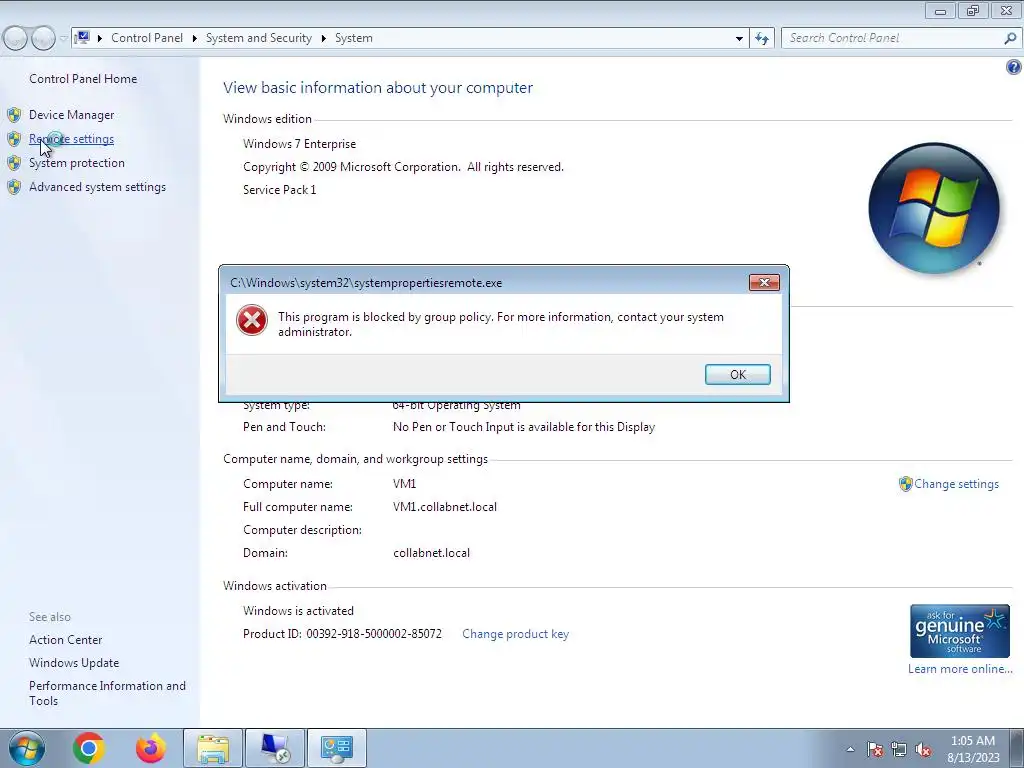
Task: Click the Service Pack 1 text
Action: (x=280, y=190)
